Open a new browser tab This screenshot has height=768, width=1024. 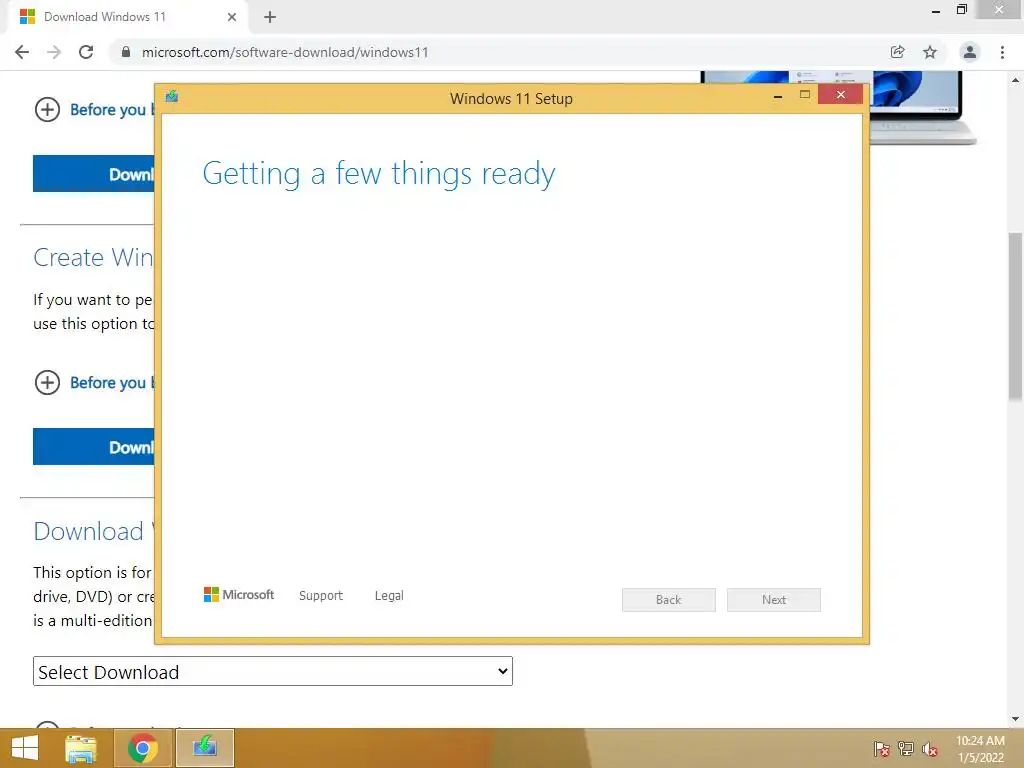(x=270, y=17)
